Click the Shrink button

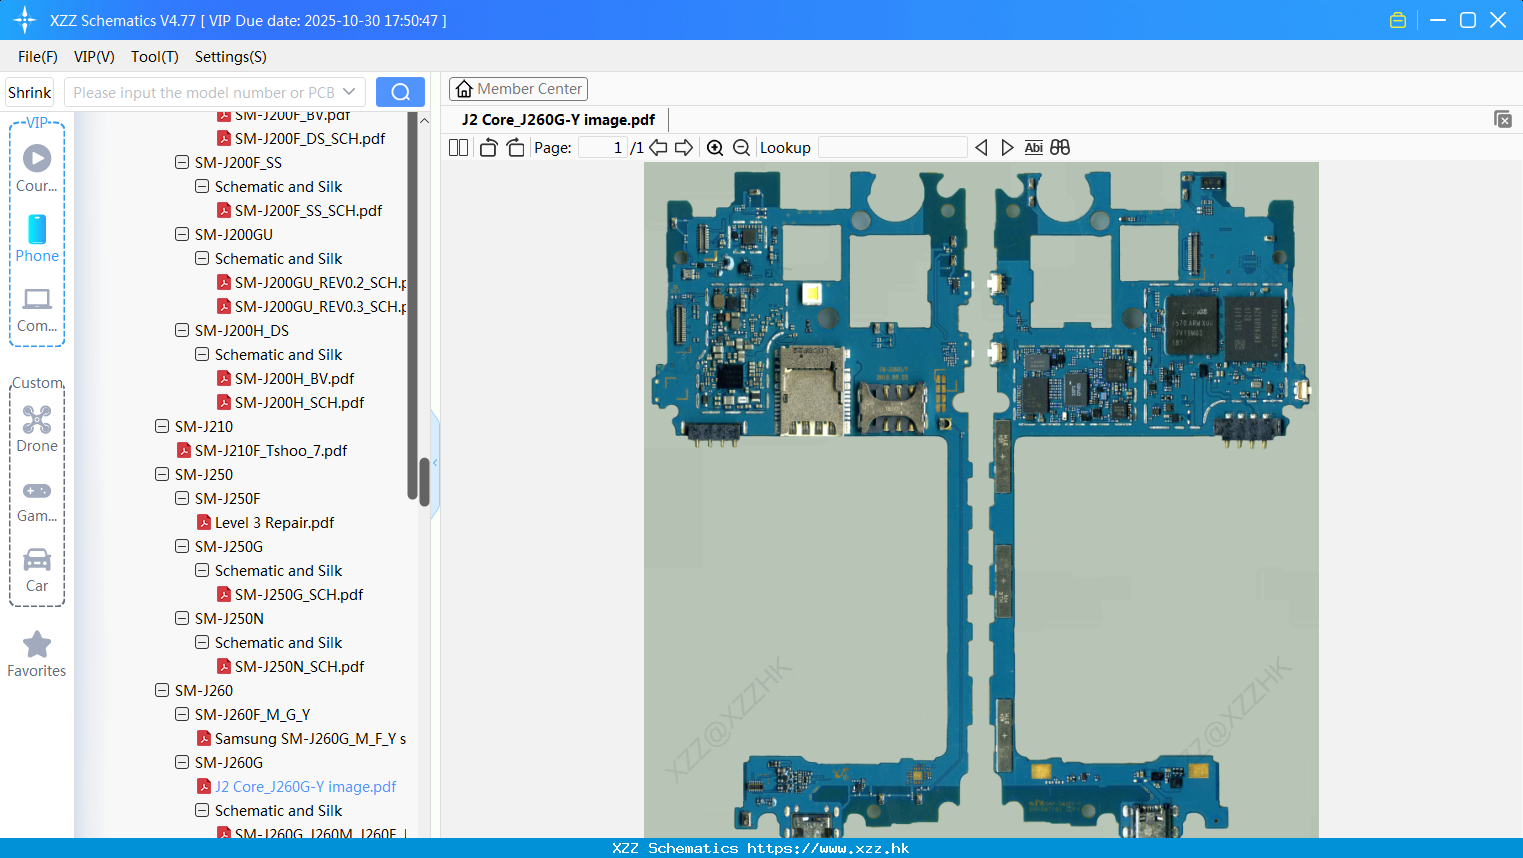pos(30,92)
